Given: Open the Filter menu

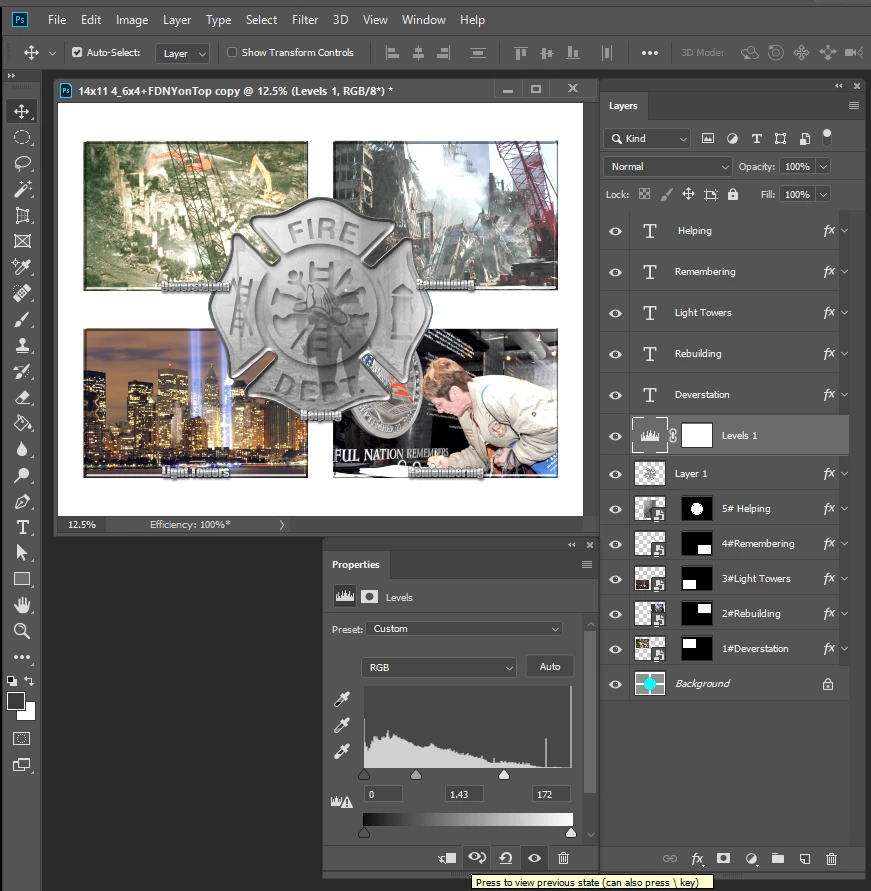Looking at the screenshot, I should (x=305, y=20).
